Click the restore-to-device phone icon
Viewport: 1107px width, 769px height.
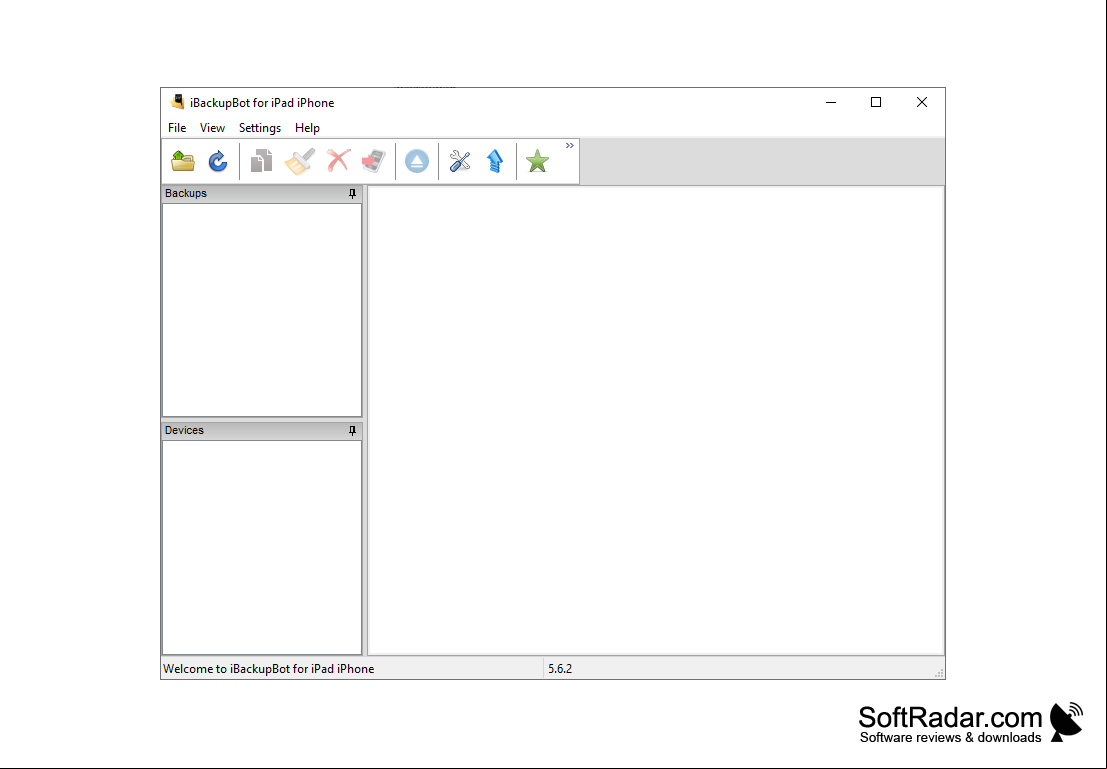[374, 161]
